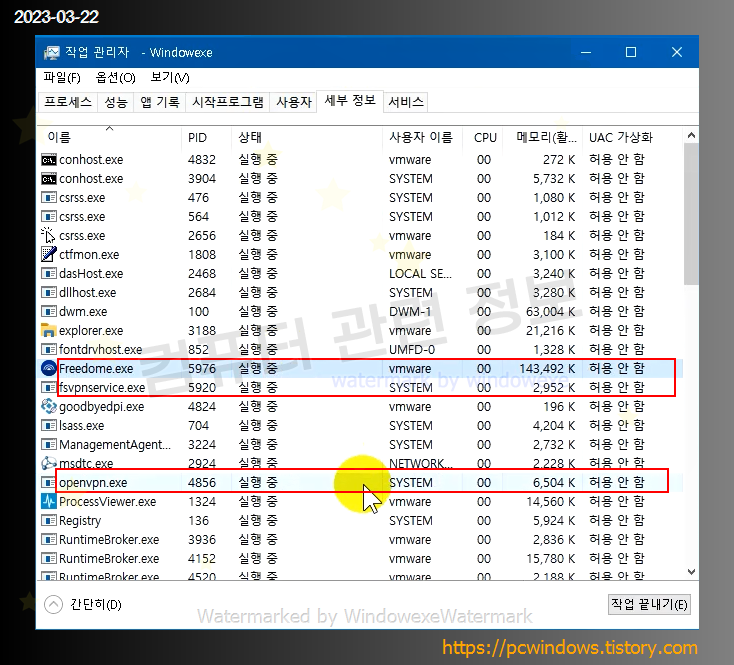This screenshot has height=665, width=734.
Task: Switch to the 성능 tab
Action: [x=116, y=102]
